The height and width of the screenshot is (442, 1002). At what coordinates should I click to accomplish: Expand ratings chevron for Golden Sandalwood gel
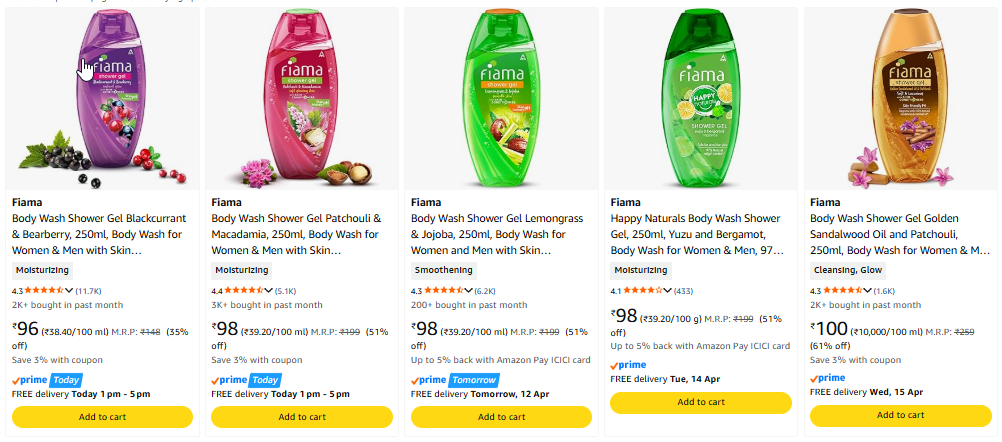(868, 290)
